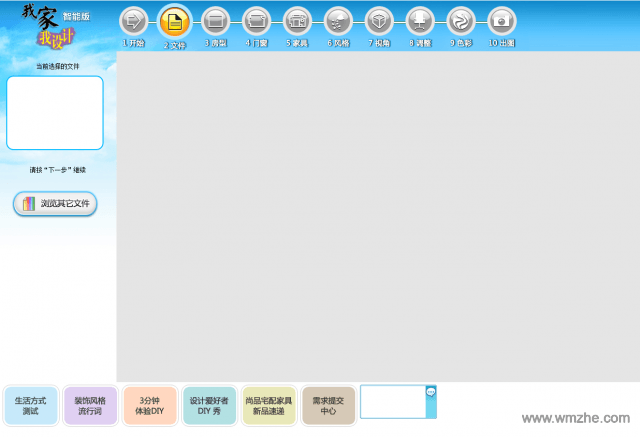Image resolution: width=640 pixels, height=437 pixels.
Task: Select step 6 风格 (Style) icon
Action: pos(337,21)
